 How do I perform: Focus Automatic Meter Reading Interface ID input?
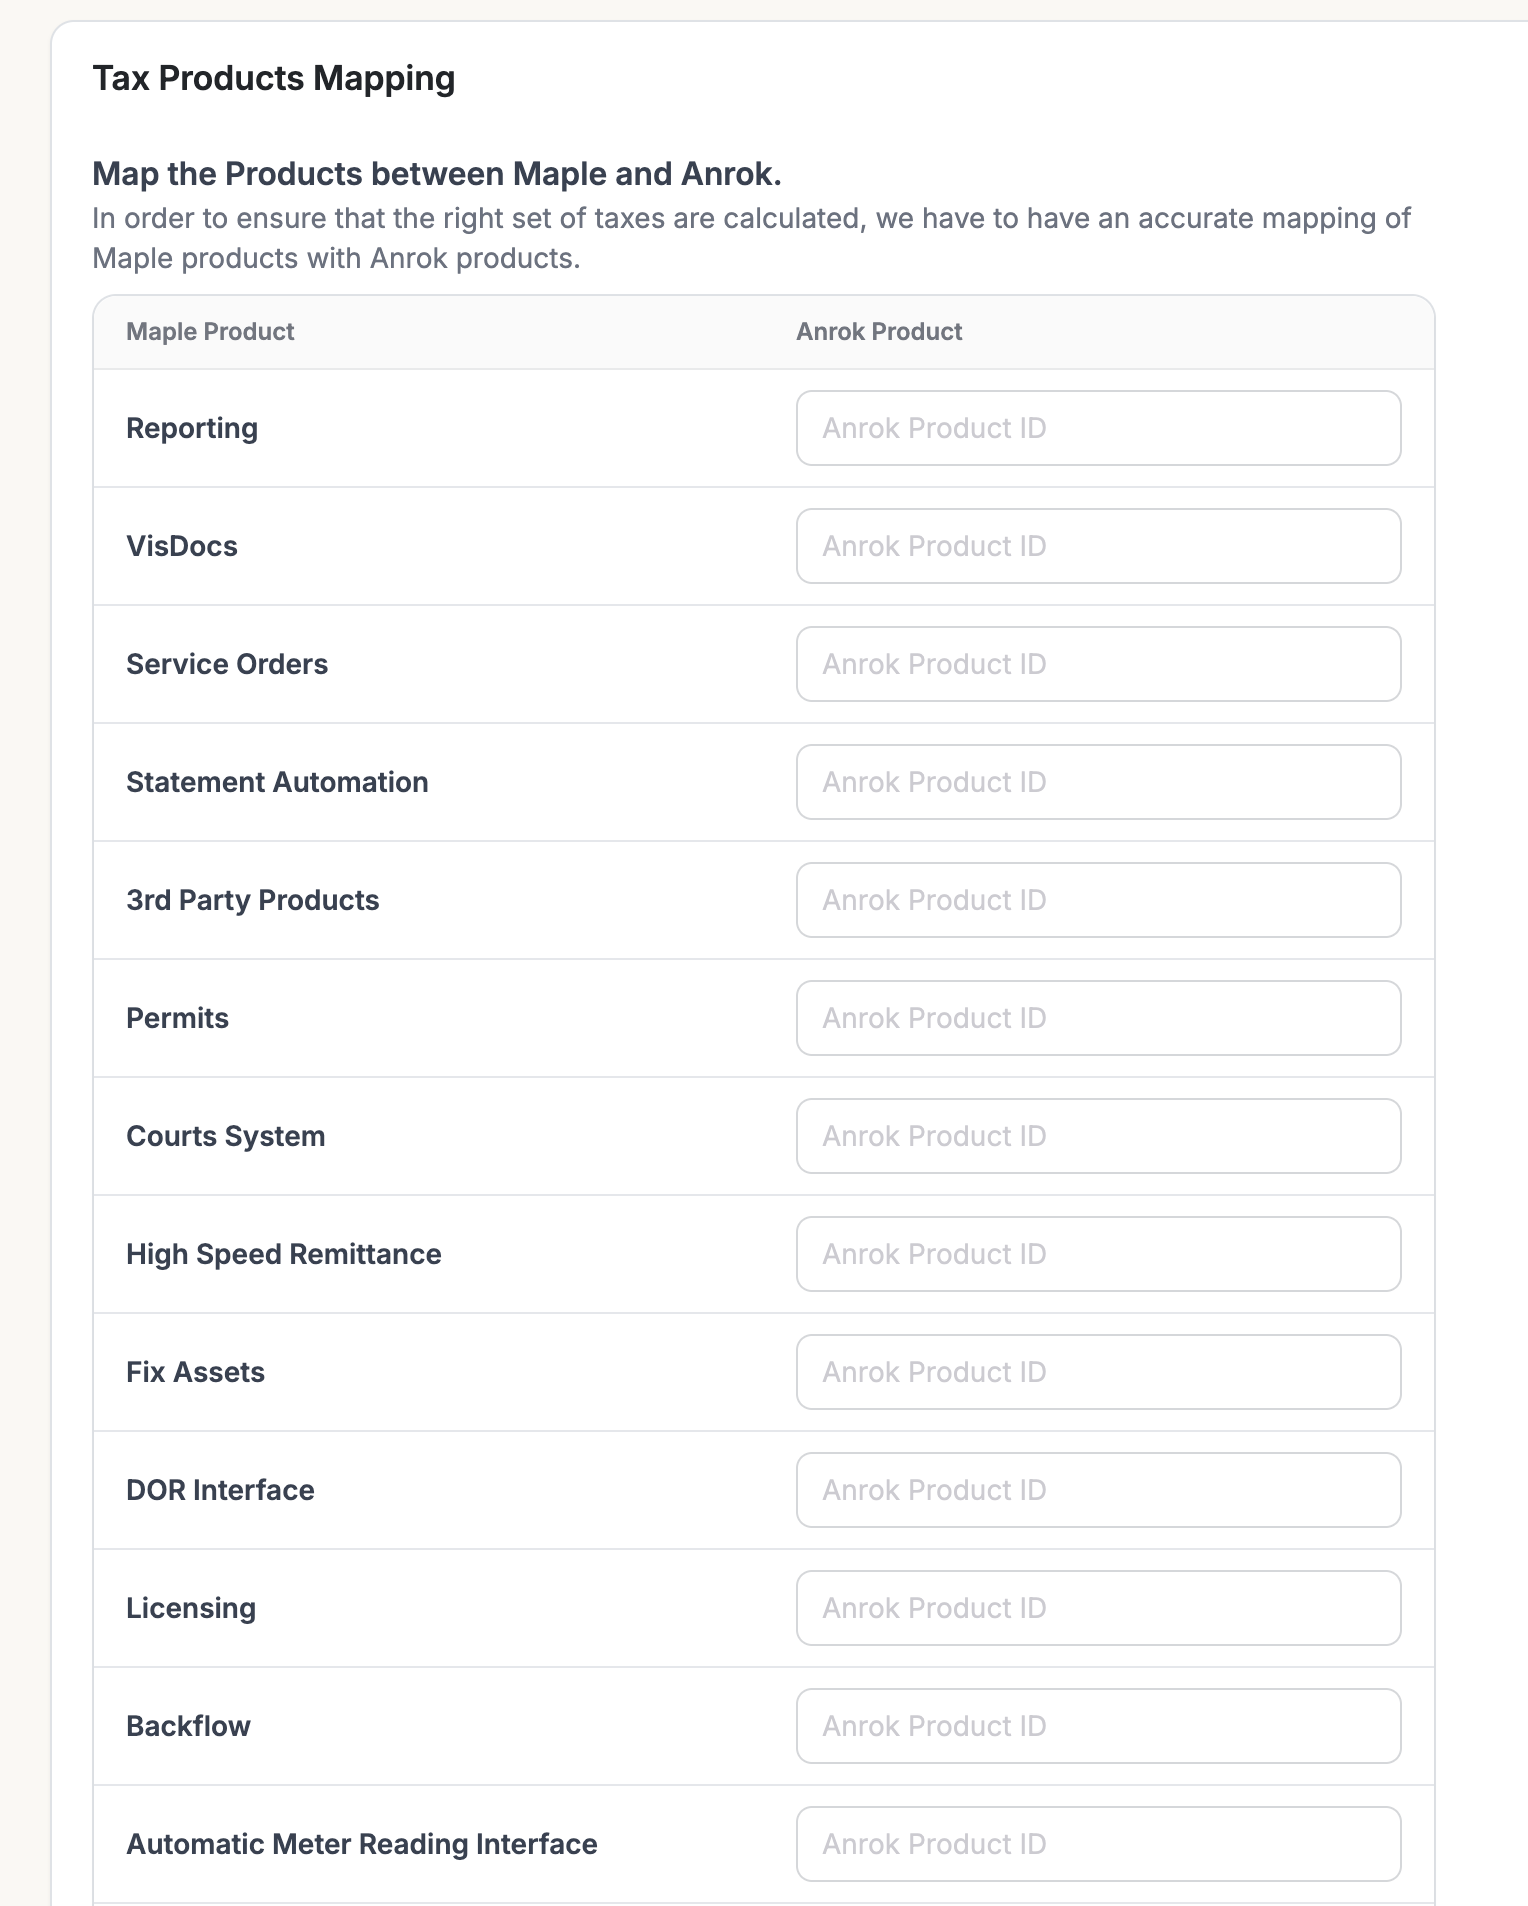(x=1098, y=1844)
